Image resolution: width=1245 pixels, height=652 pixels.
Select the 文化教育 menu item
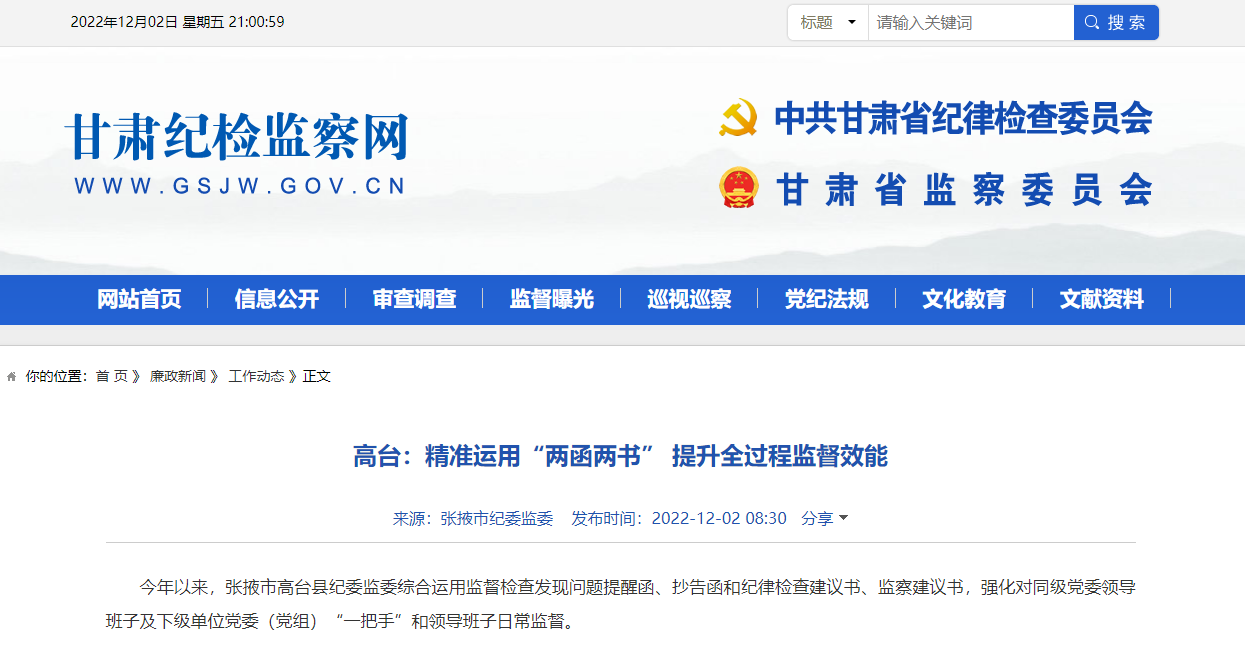coord(964,299)
